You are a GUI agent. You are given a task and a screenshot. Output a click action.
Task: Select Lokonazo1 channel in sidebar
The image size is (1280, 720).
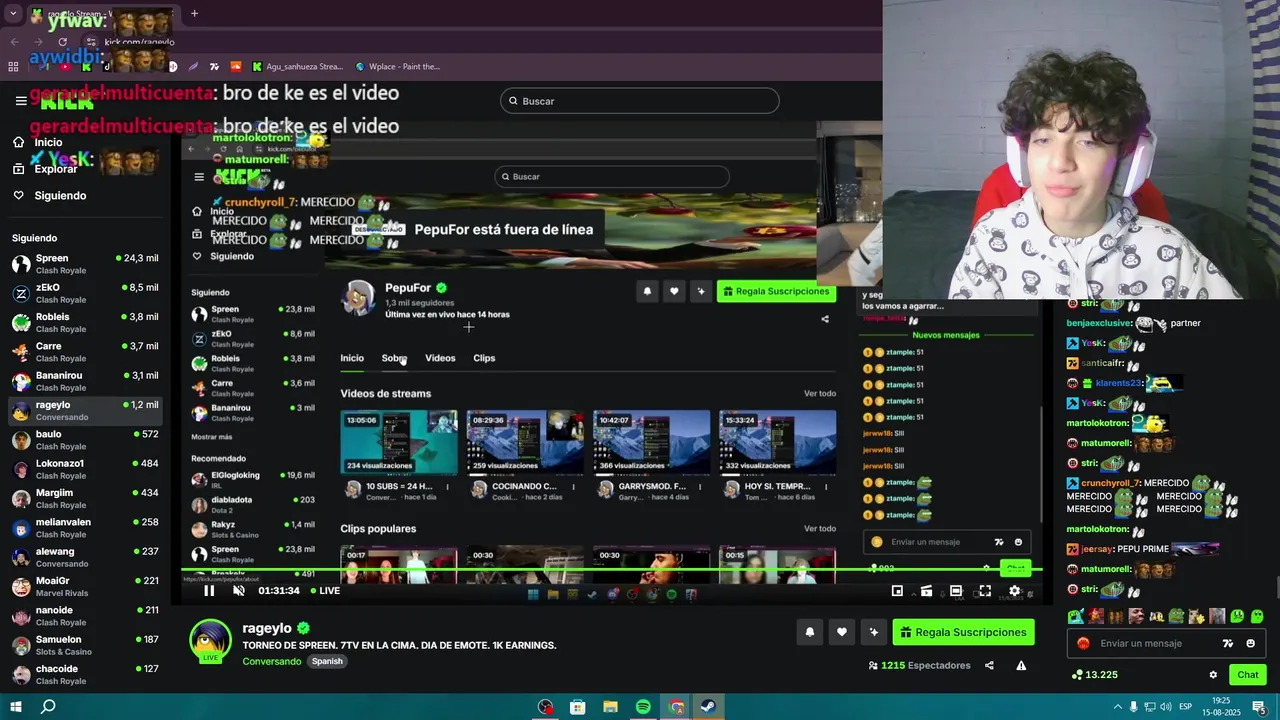pyautogui.click(x=85, y=469)
